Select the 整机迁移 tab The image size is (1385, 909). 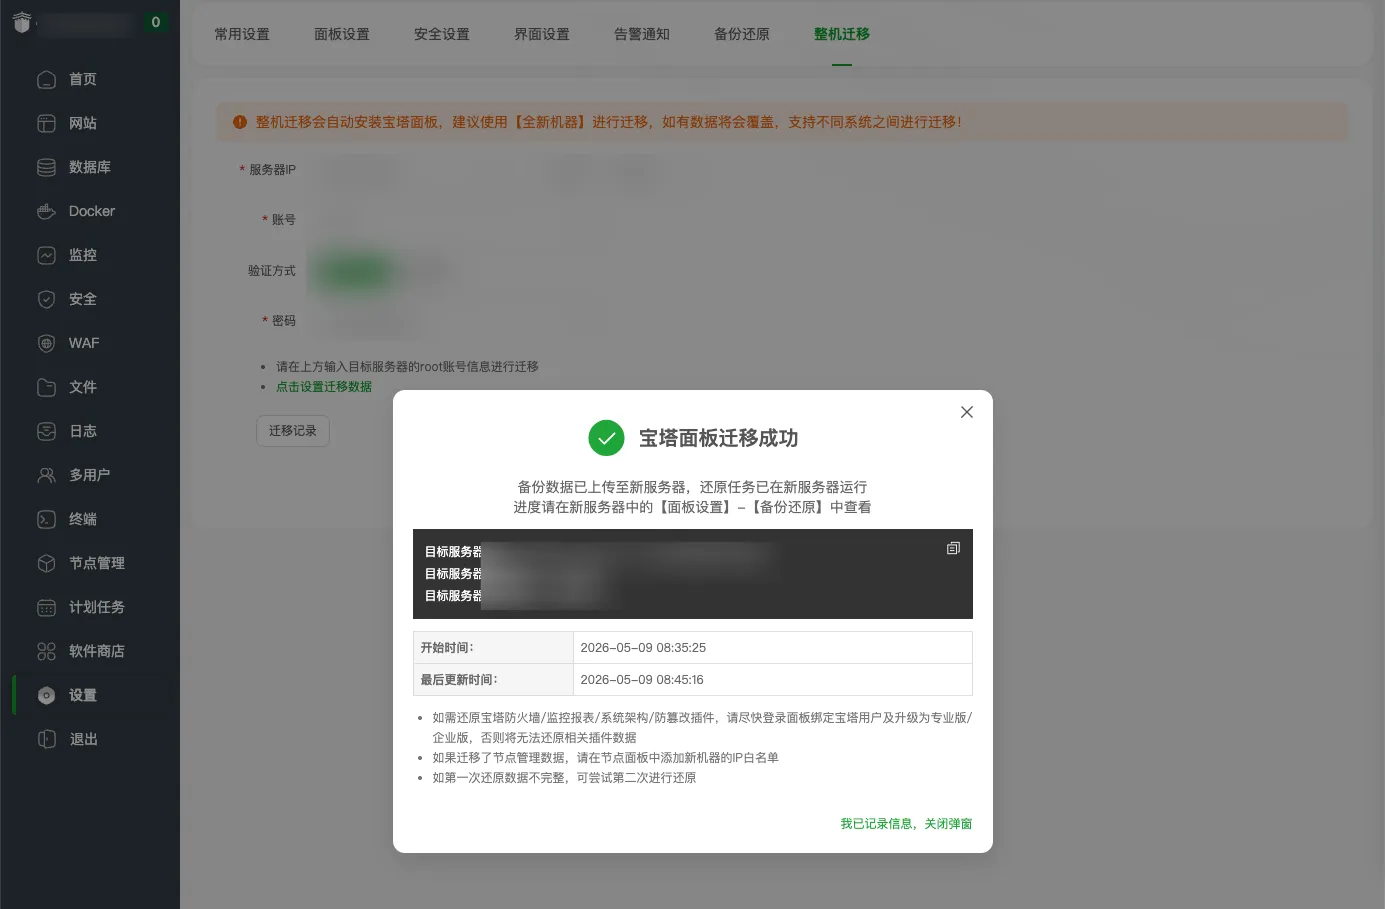(842, 34)
